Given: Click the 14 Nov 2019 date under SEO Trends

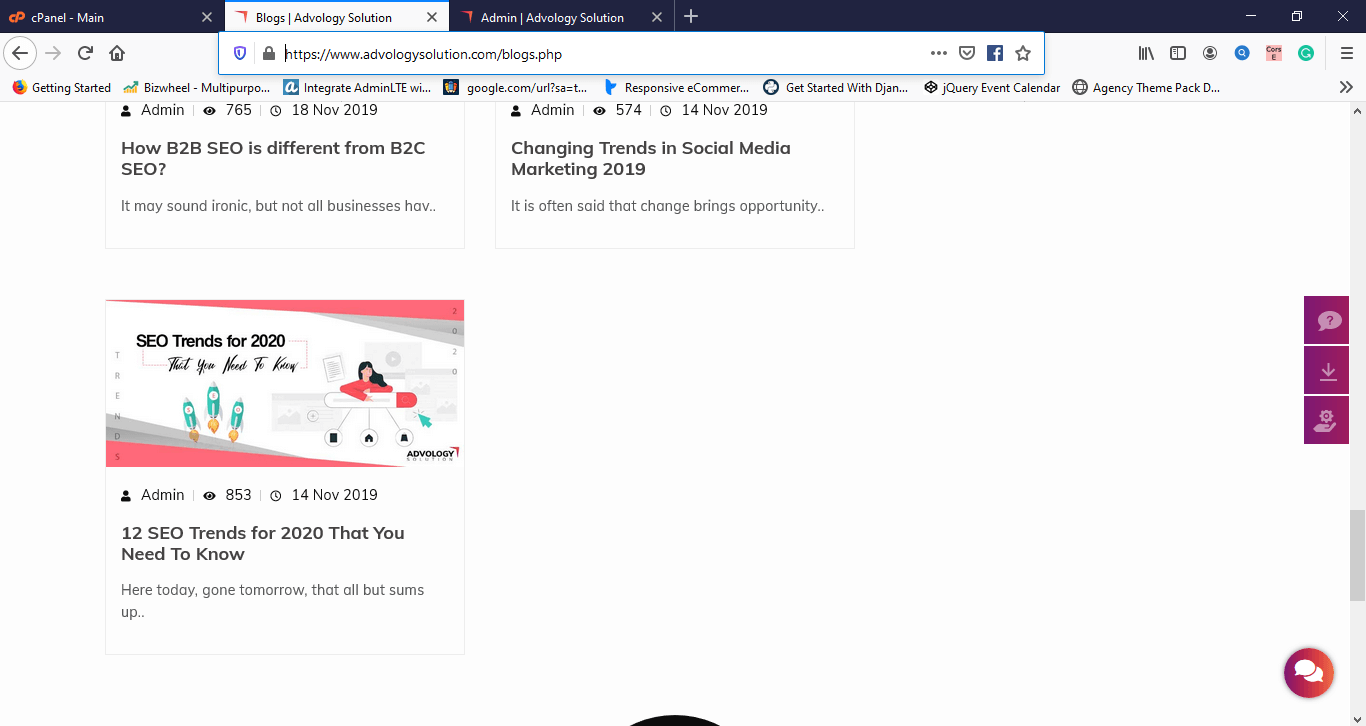Looking at the screenshot, I should 334,495.
